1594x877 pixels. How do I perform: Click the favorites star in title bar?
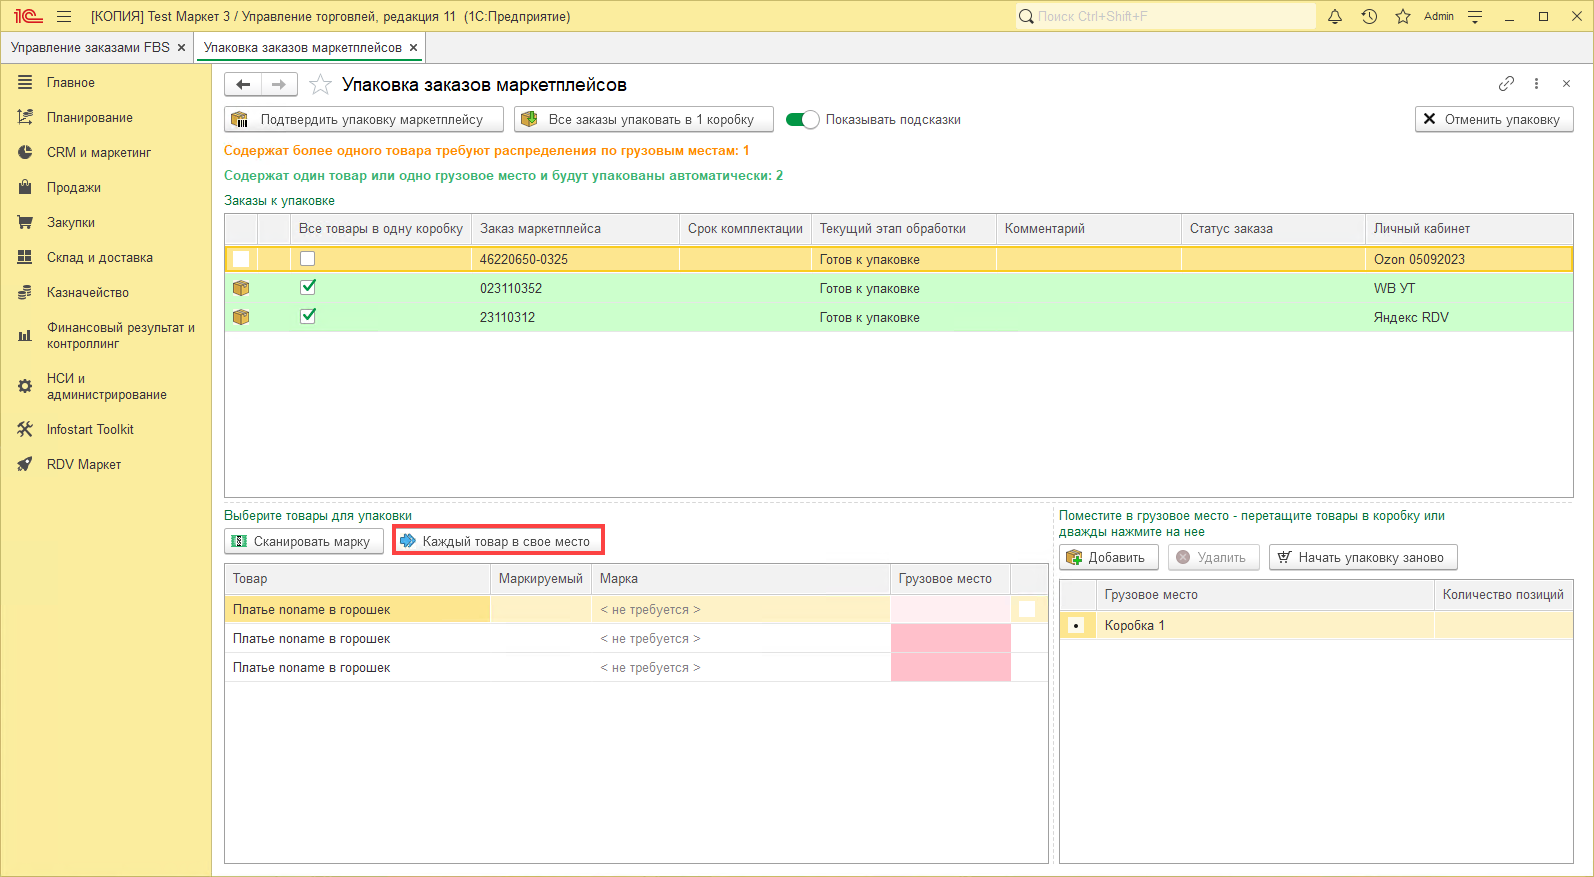click(1403, 16)
